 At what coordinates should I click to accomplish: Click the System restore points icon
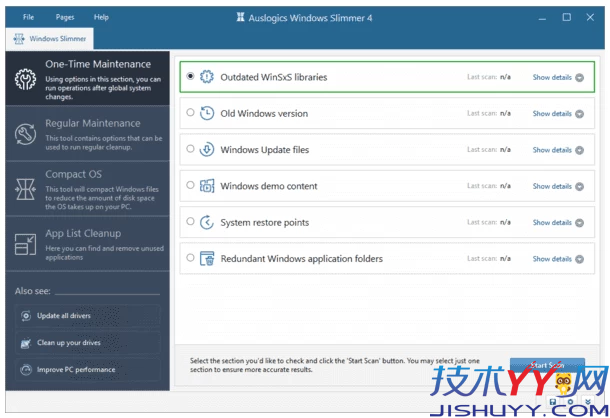click(x=207, y=222)
